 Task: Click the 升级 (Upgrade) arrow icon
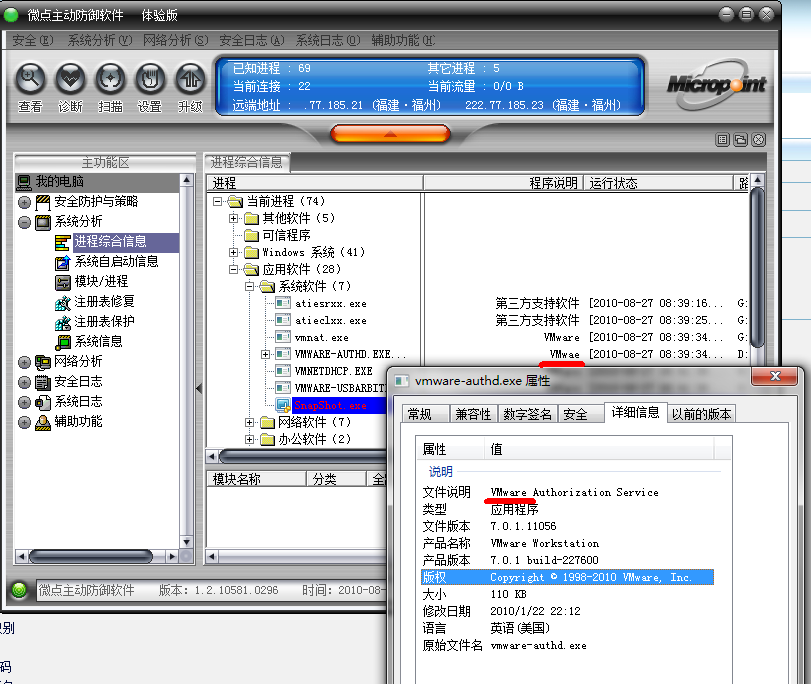[190, 80]
